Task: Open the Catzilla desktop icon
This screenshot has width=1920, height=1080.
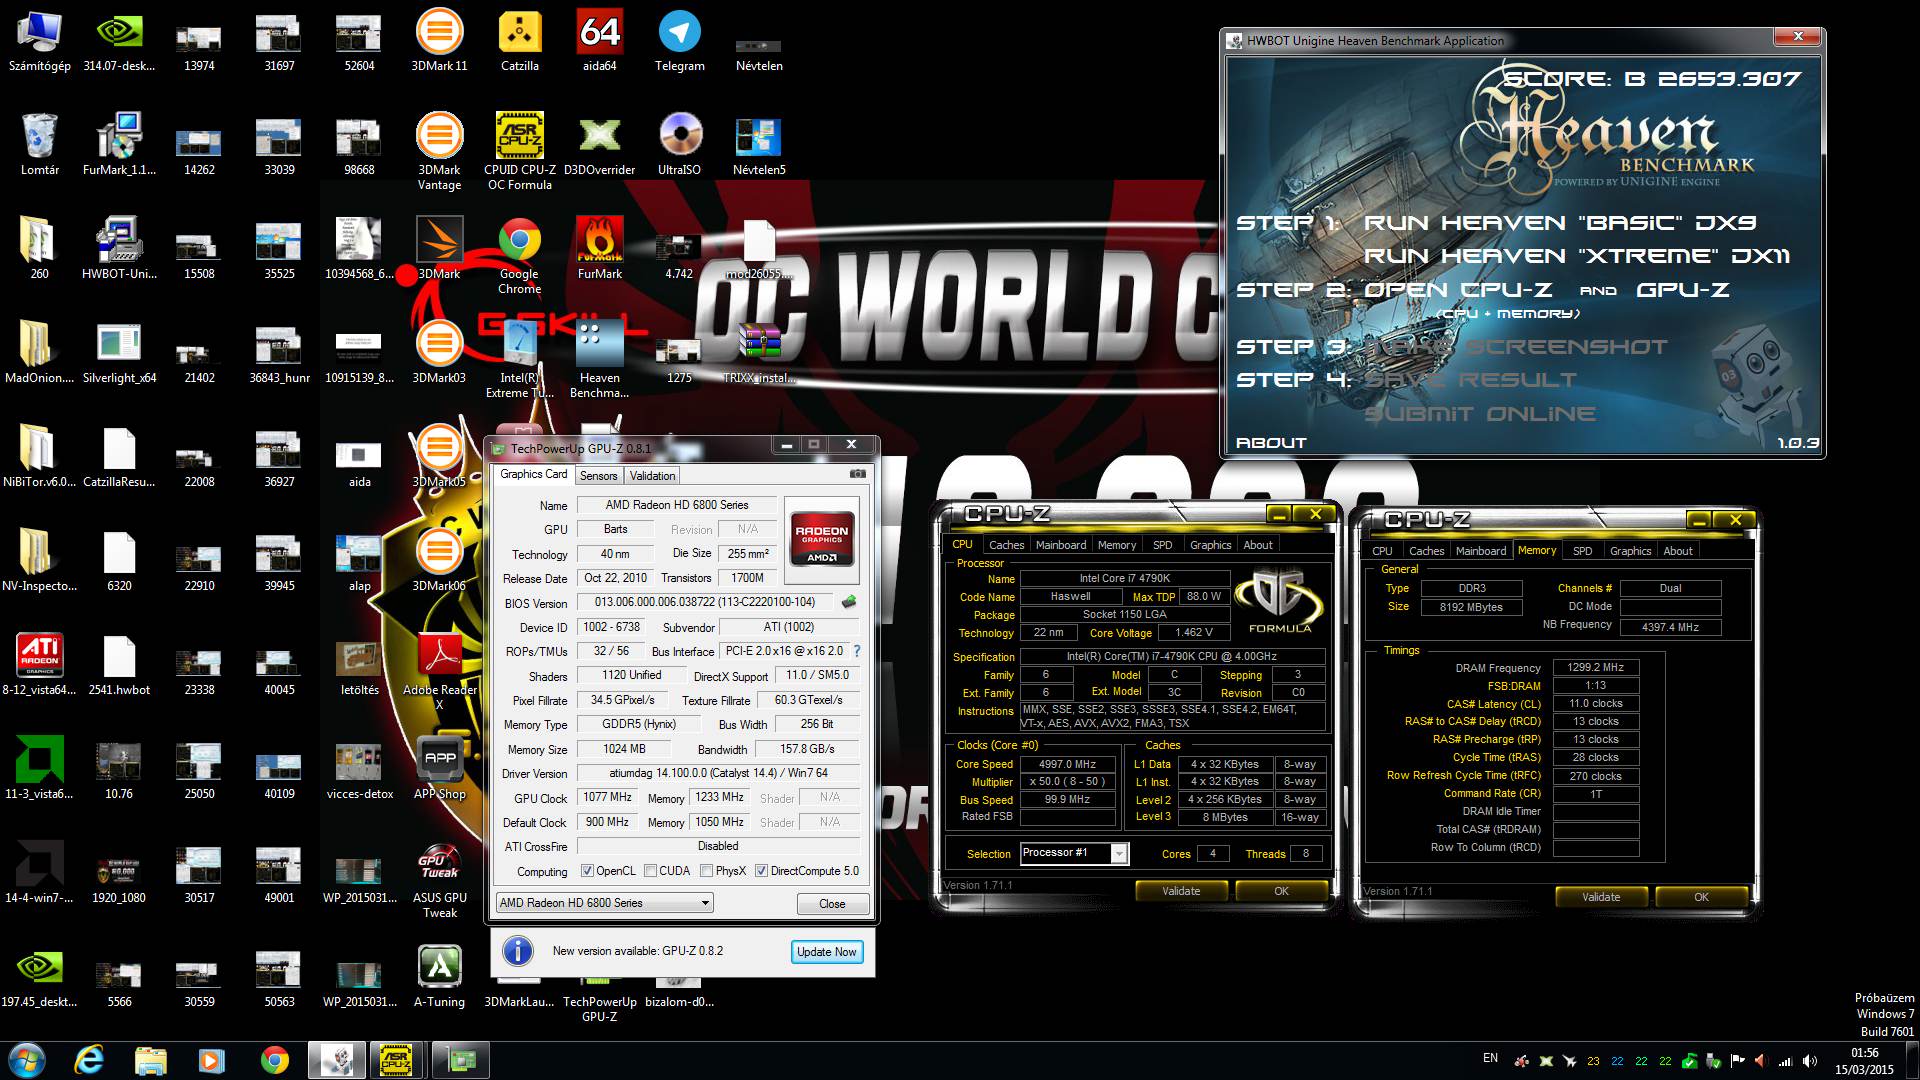Action: pyautogui.click(x=519, y=41)
